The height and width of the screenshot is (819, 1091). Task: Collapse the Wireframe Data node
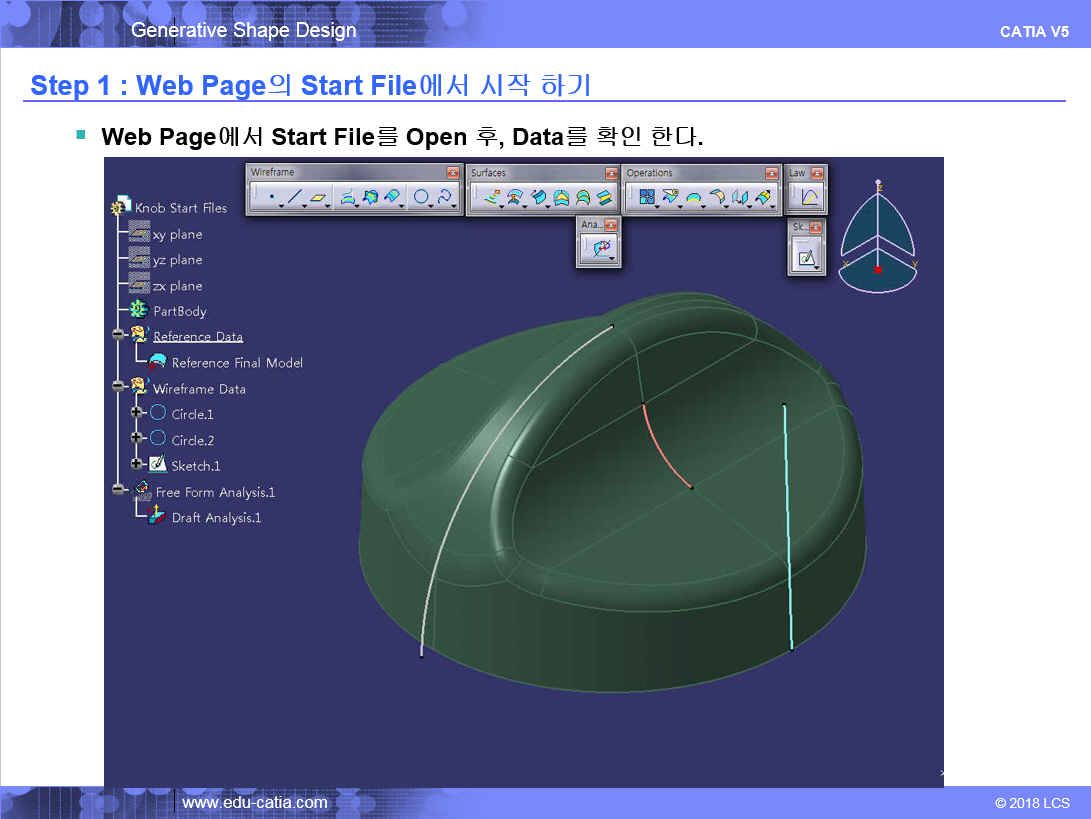[x=118, y=387]
